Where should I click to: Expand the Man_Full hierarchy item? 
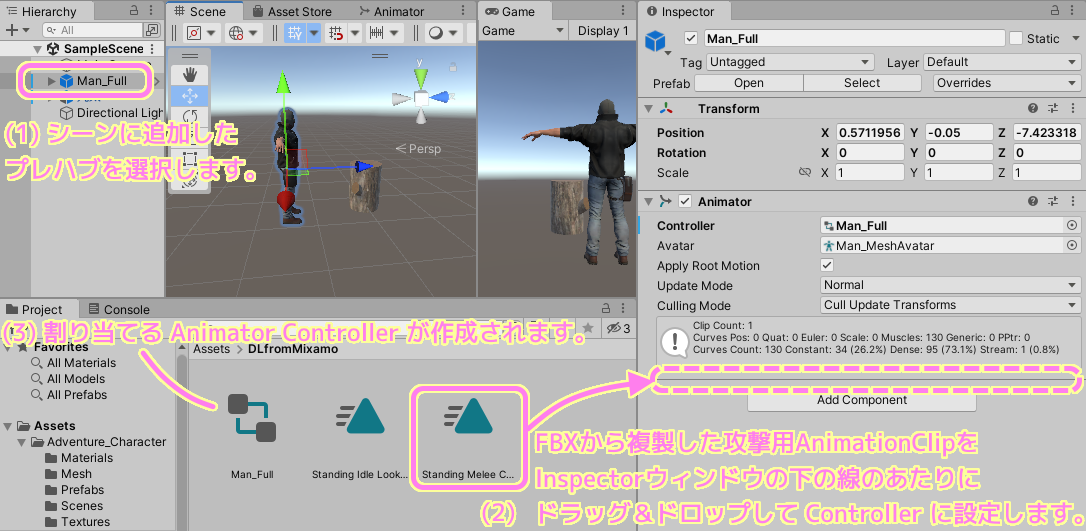click(51, 80)
